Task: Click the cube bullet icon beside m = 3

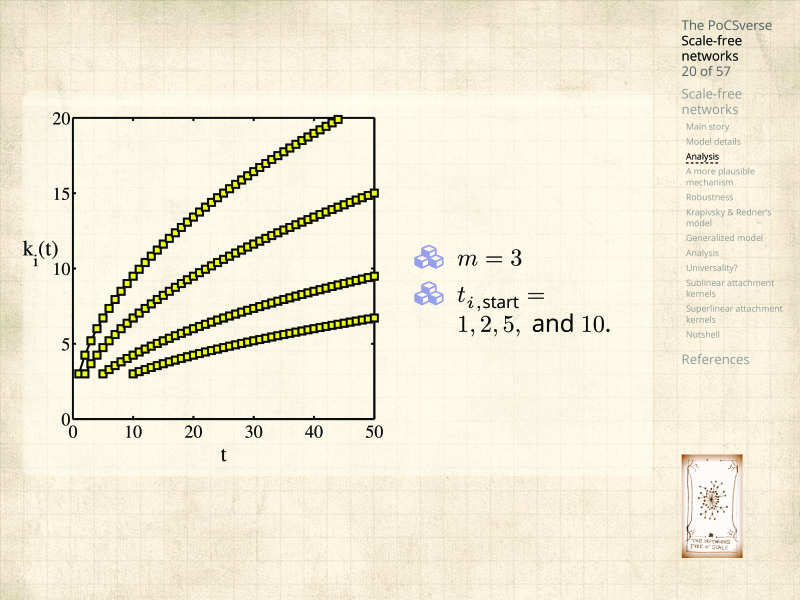Action: (429, 257)
